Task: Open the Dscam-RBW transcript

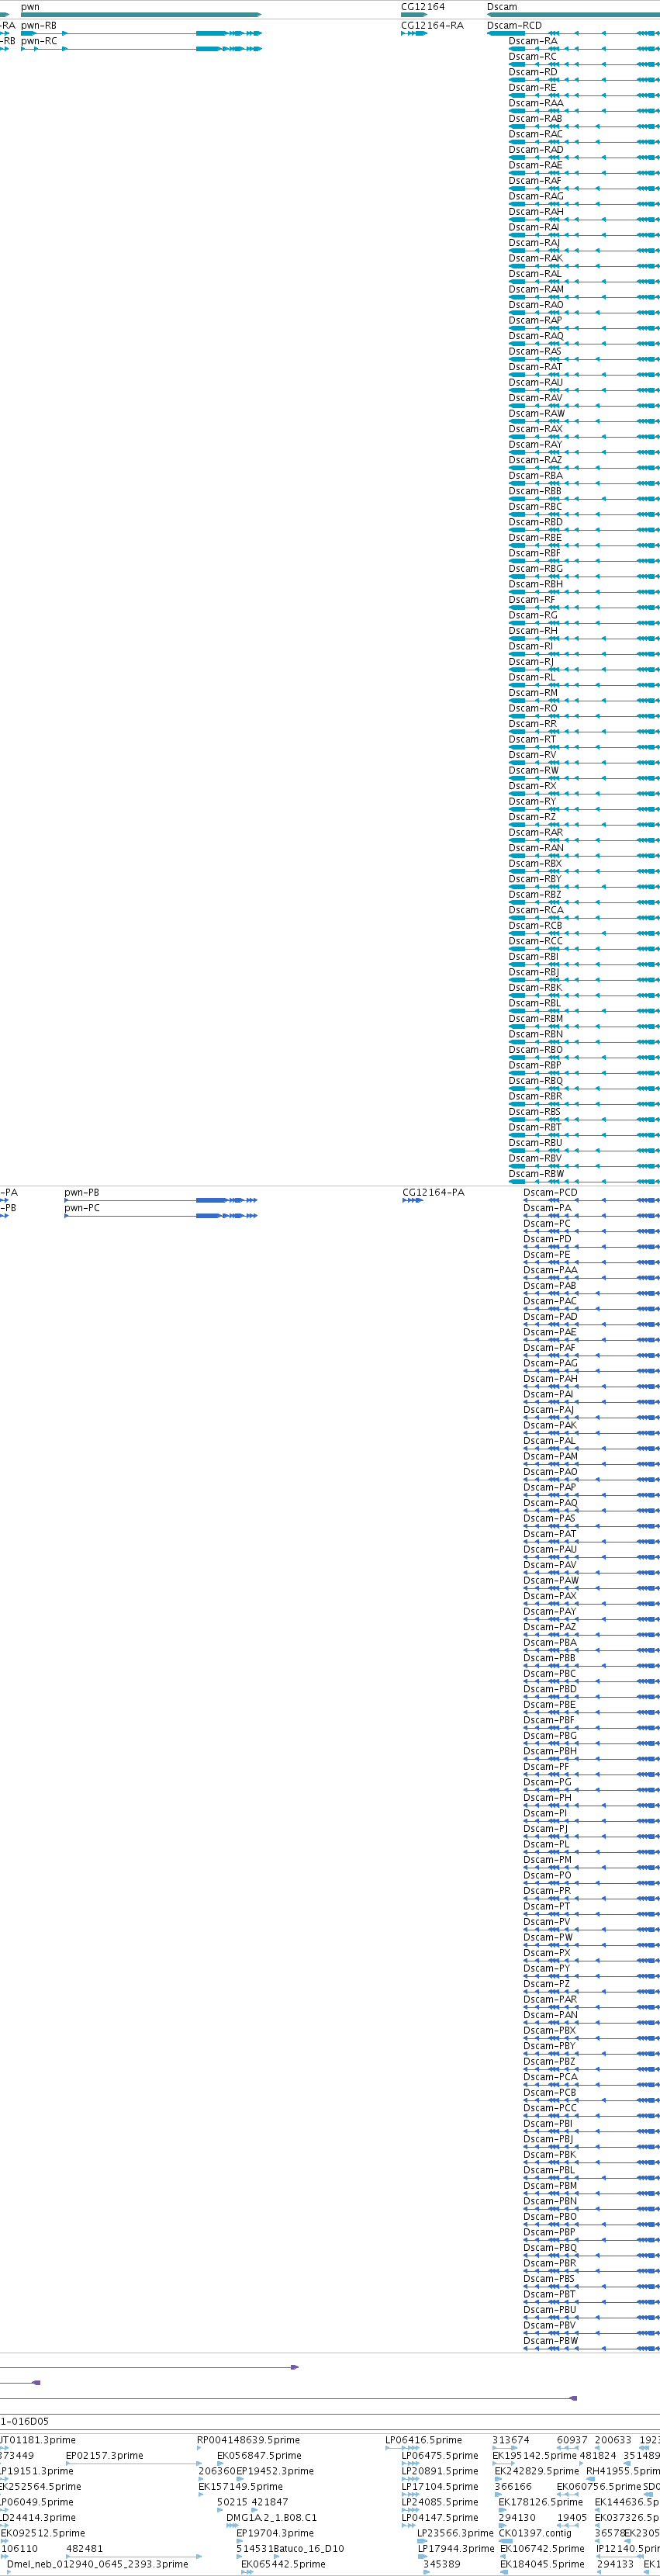Action: pyautogui.click(x=537, y=1174)
